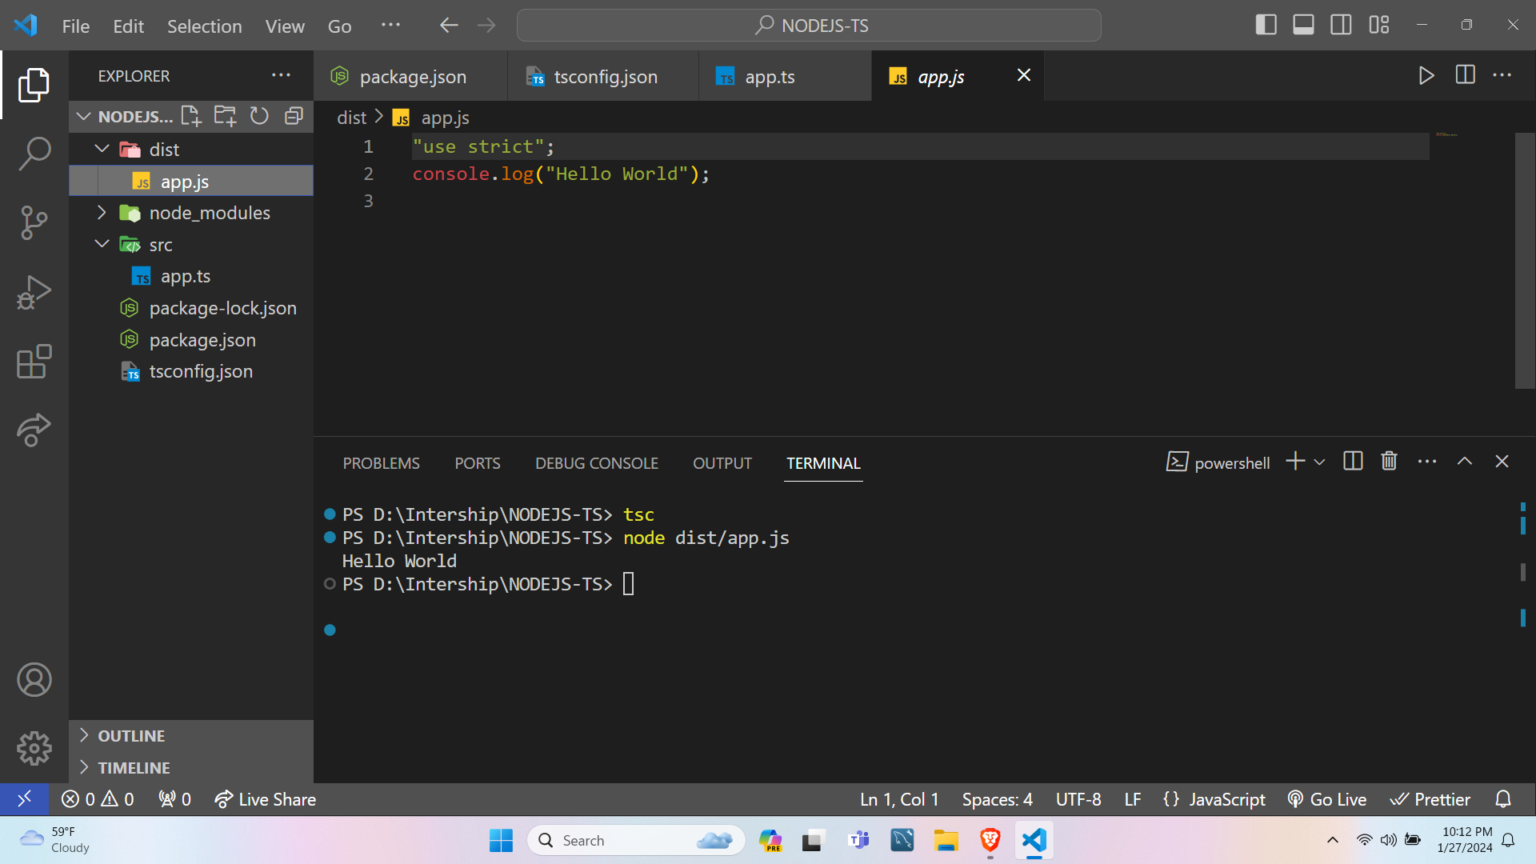Image resolution: width=1536 pixels, height=864 pixels.
Task: Expand the OUTLINE section
Action: pos(84,735)
